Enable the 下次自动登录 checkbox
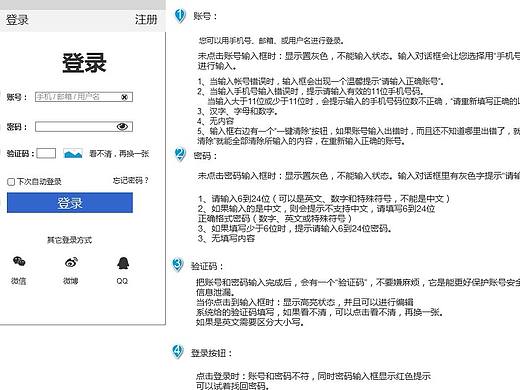 click(11, 182)
